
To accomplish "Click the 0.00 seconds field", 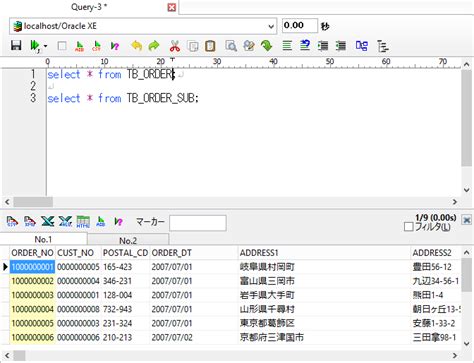I will (299, 26).
